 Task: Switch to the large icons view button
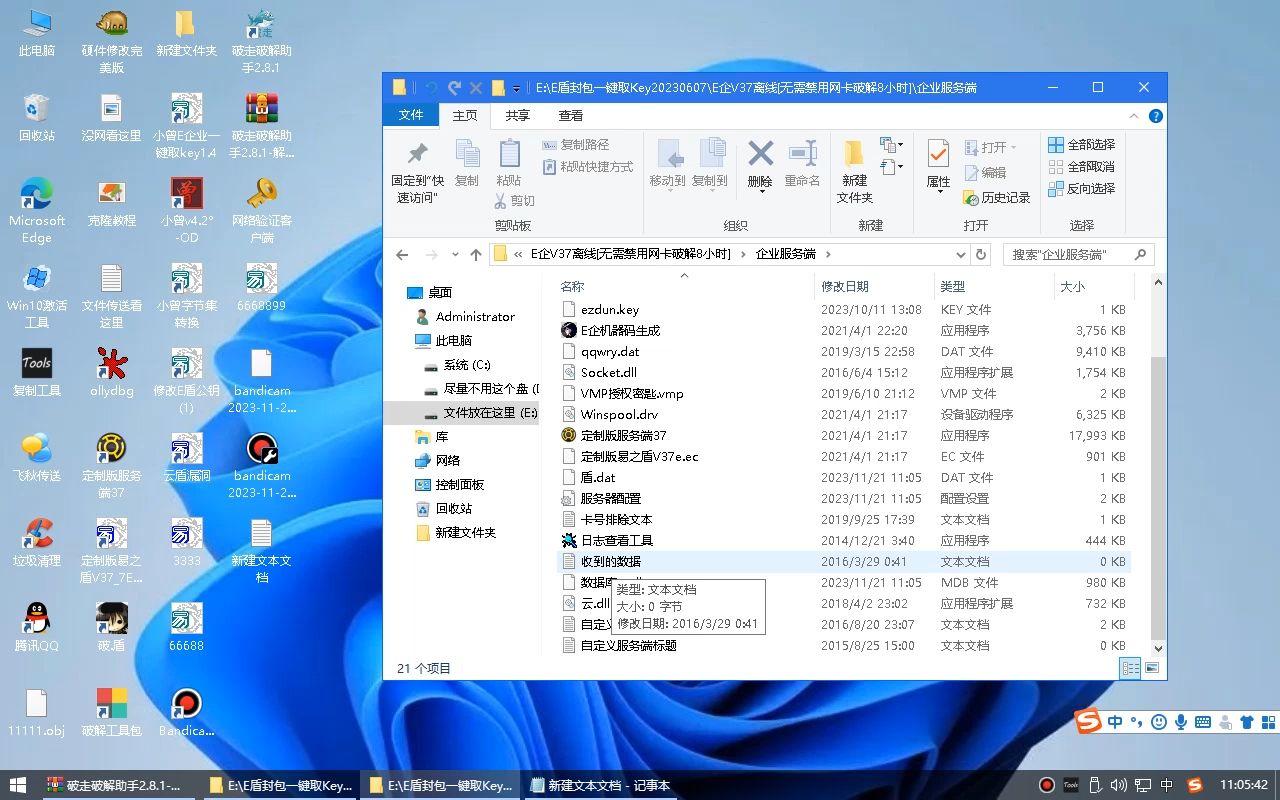(x=1152, y=668)
